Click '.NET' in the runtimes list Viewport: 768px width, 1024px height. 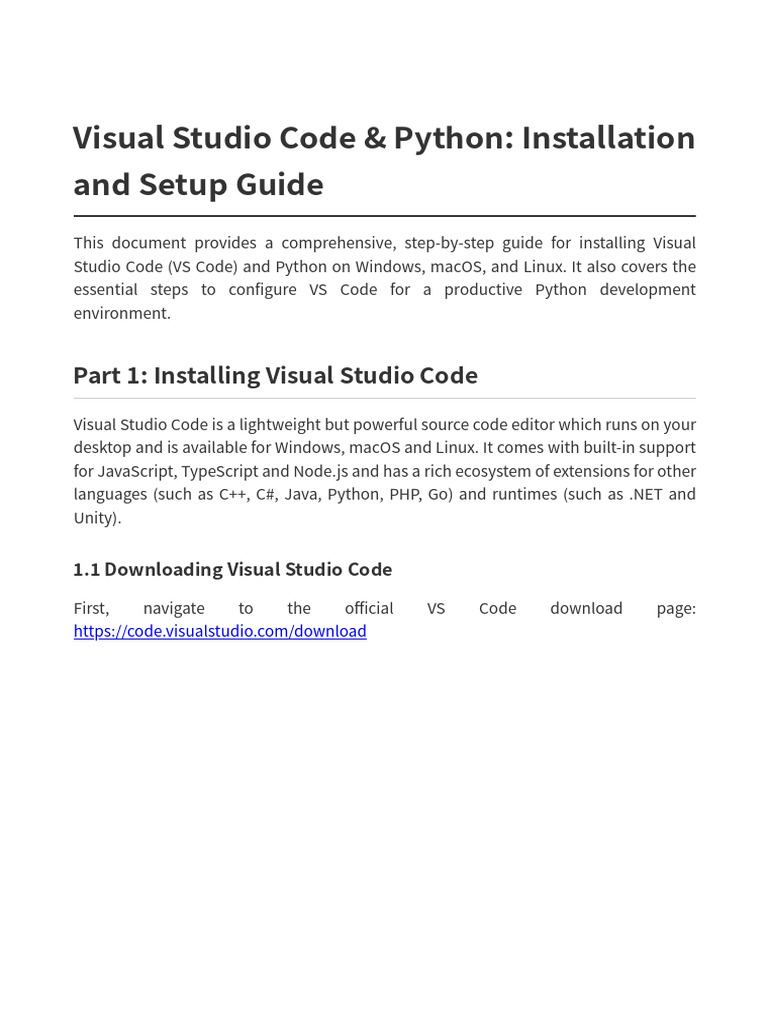[646, 494]
